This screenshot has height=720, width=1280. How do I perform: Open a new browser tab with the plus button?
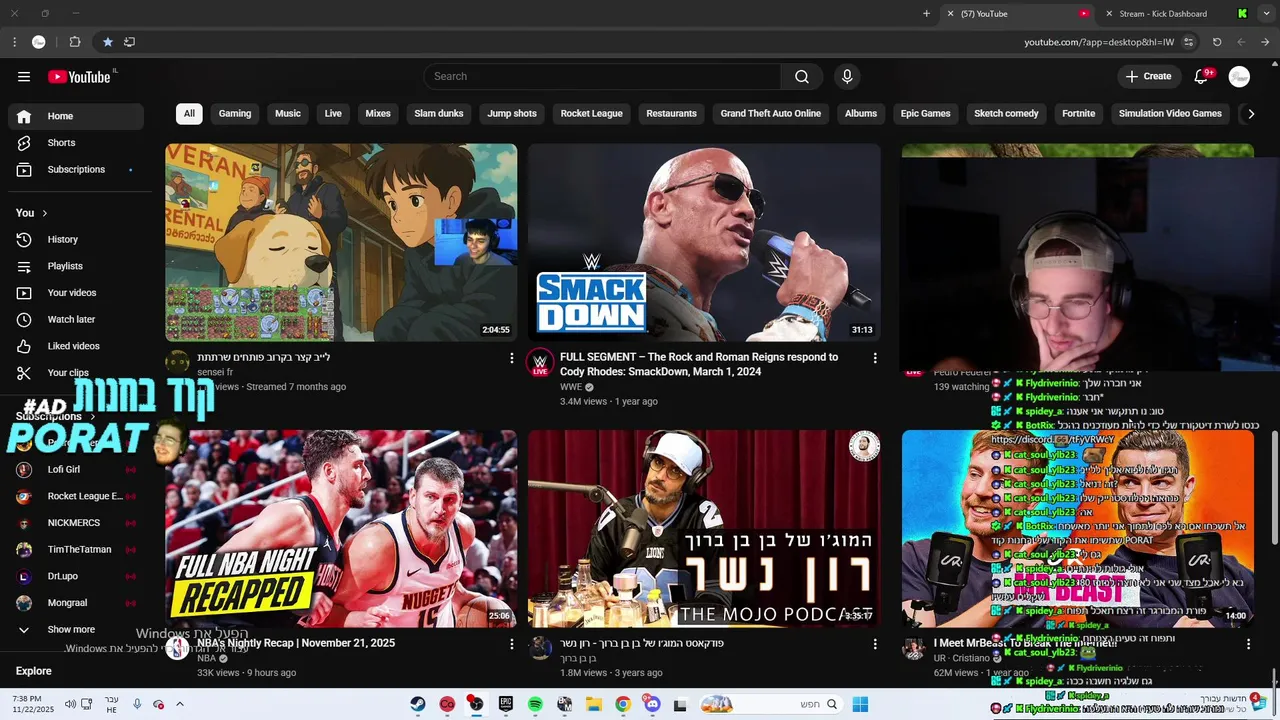click(x=926, y=14)
